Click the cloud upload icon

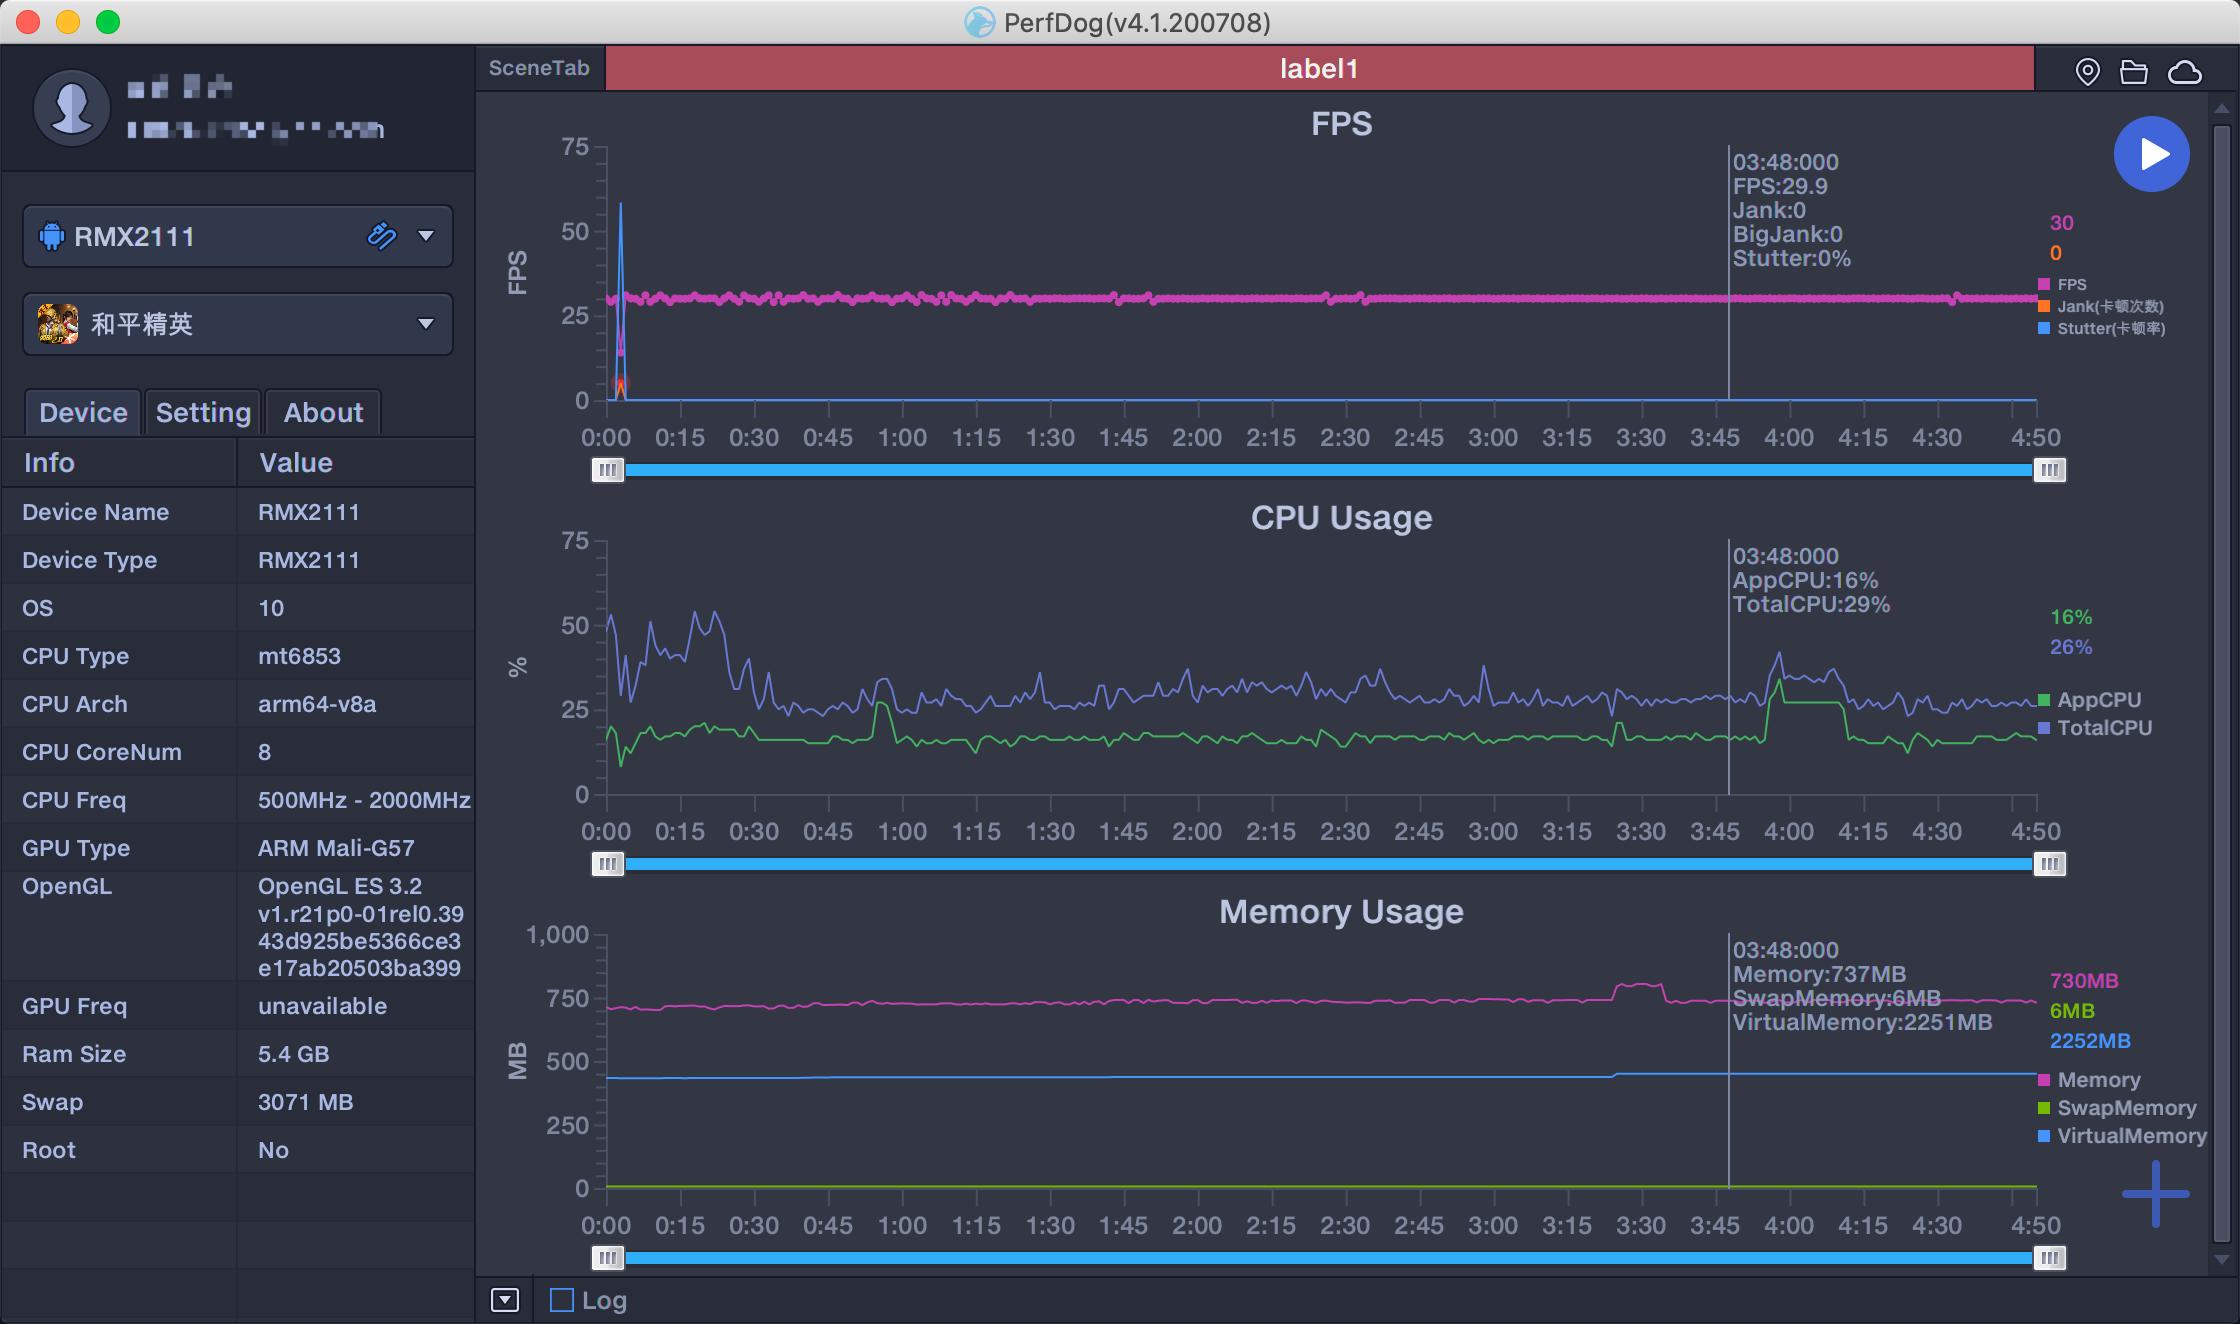(x=2184, y=71)
